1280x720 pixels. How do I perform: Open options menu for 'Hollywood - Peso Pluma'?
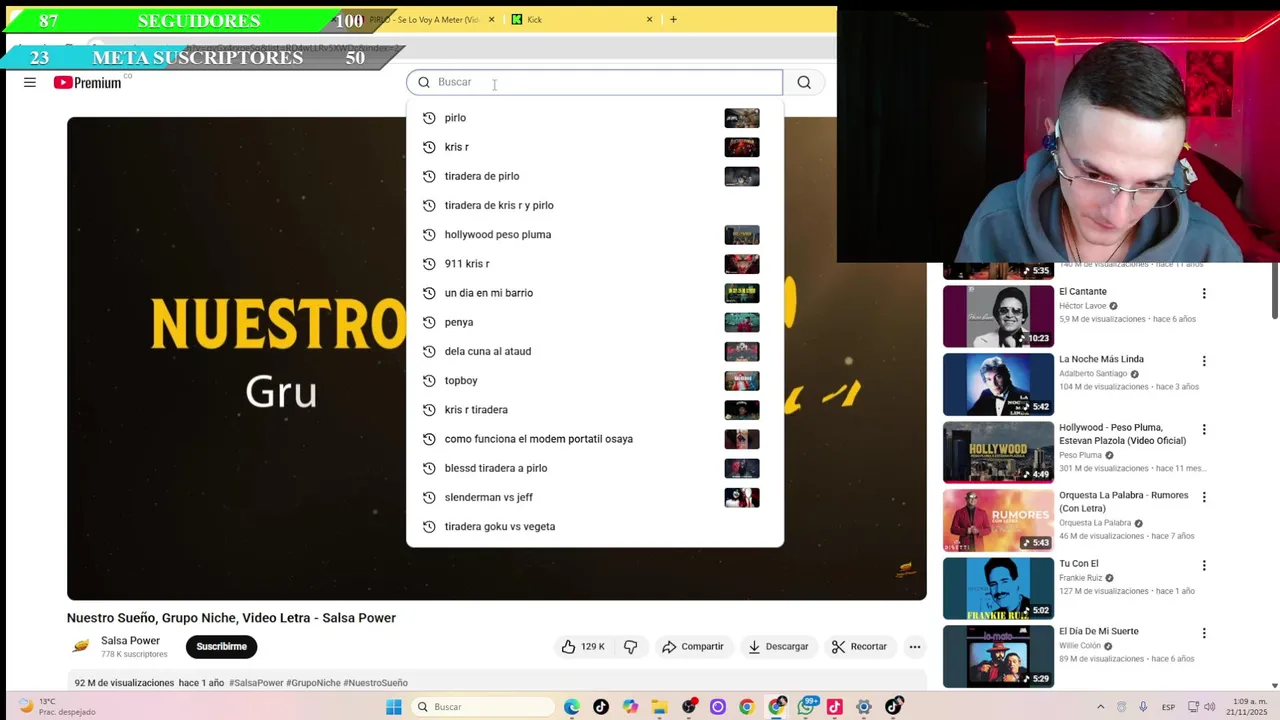(1204, 430)
